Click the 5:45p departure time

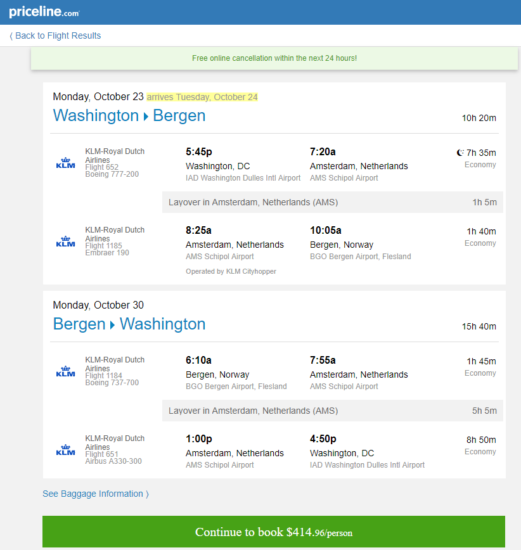pos(199,152)
